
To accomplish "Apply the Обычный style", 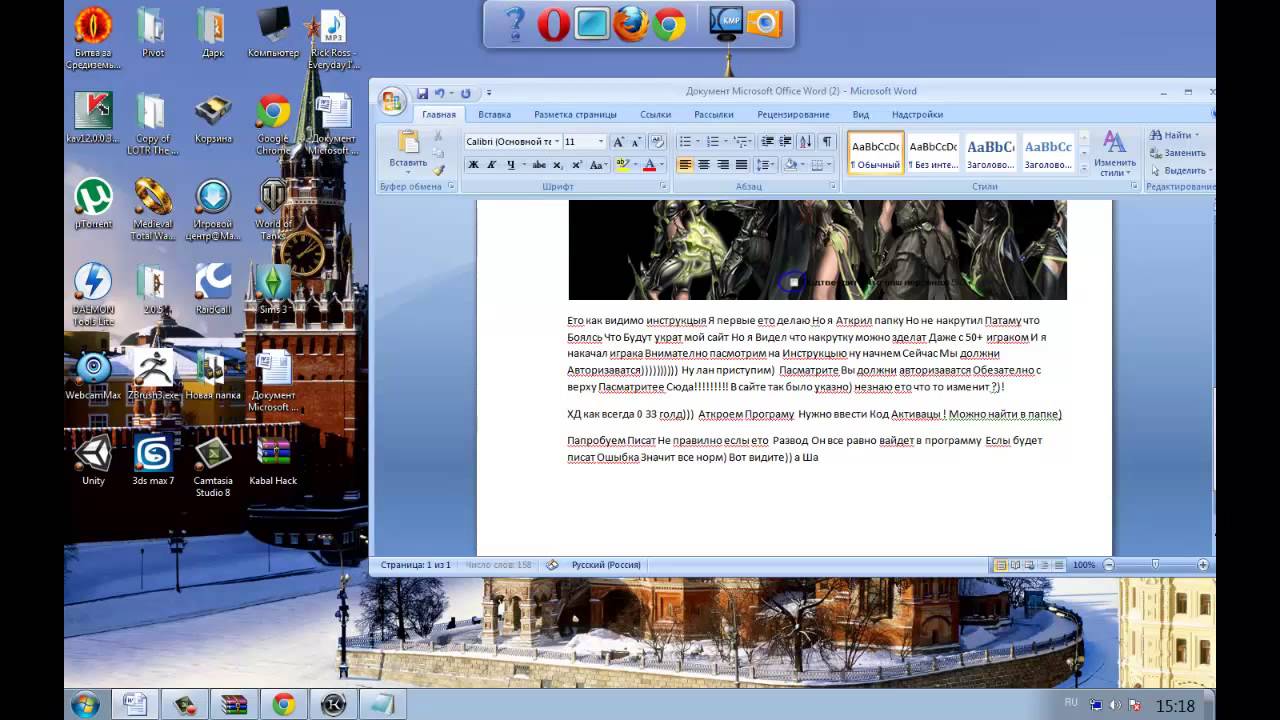I will 876,153.
